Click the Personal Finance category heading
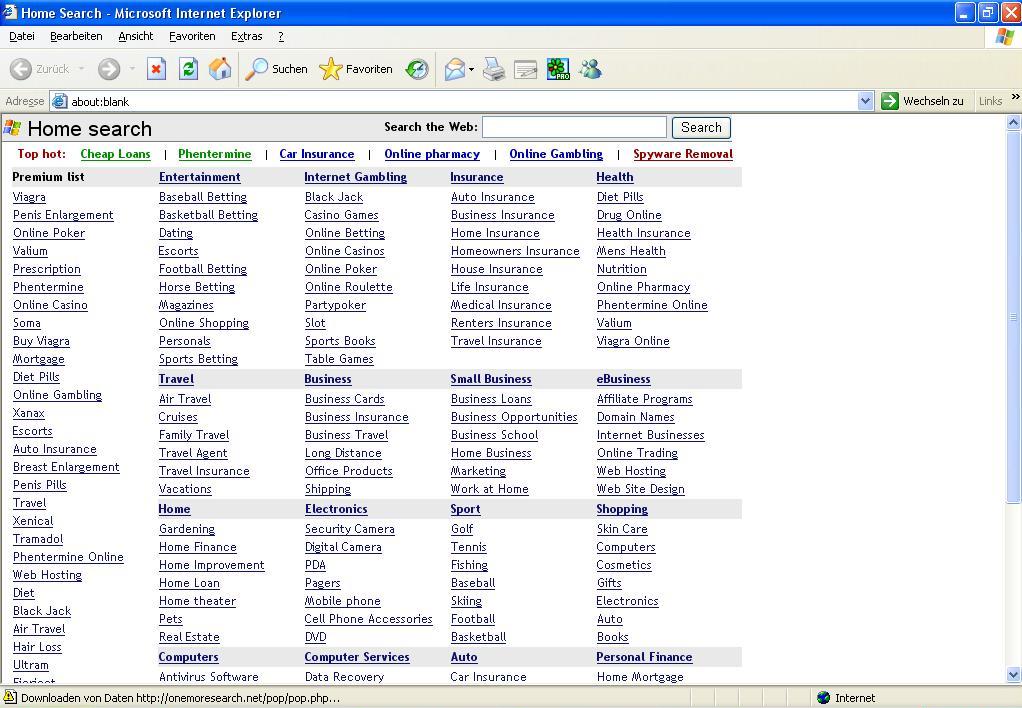Screen dimensions: 1022x708 tap(644, 657)
